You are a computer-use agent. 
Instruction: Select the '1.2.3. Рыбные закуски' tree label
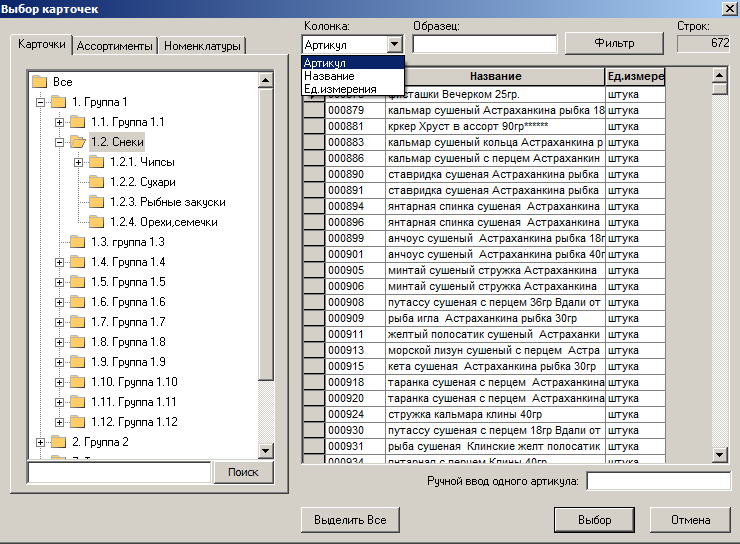coord(168,202)
